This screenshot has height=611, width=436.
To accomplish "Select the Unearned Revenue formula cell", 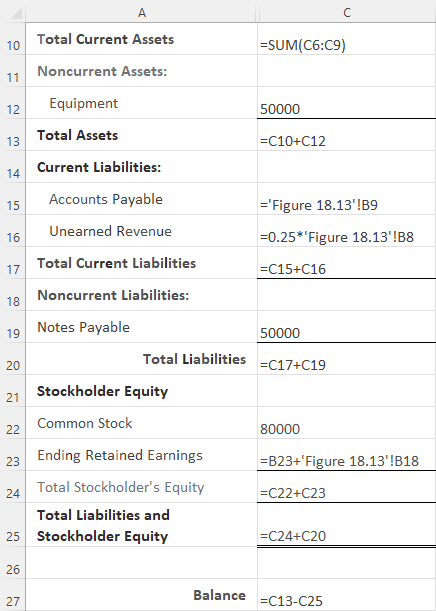I will coord(347,231).
